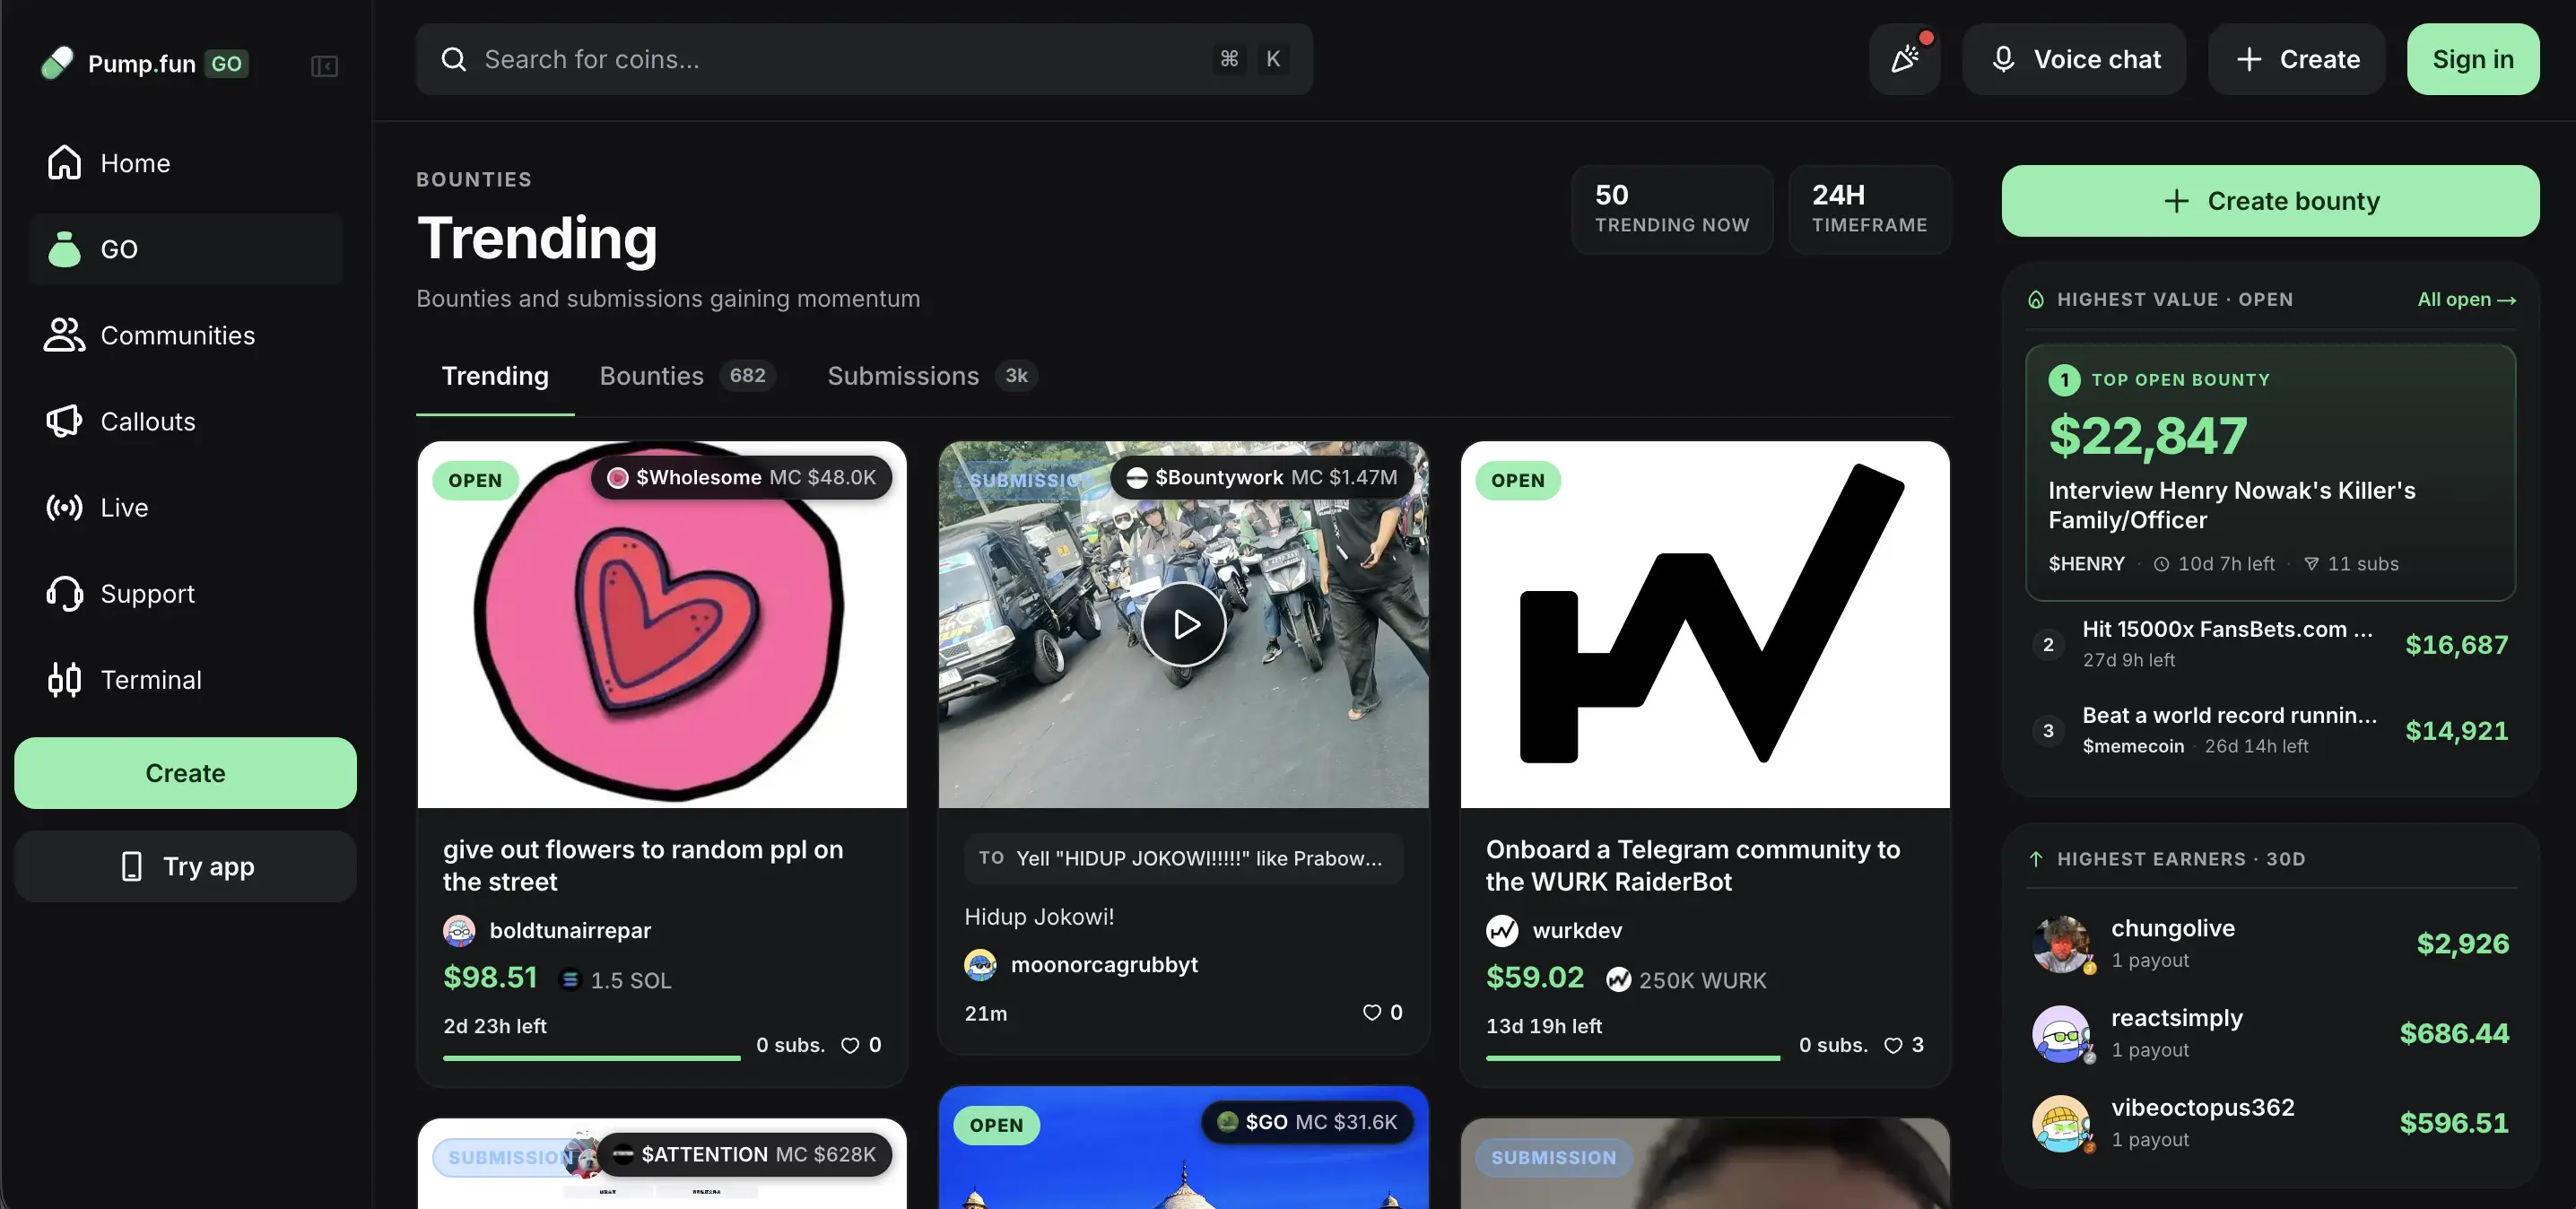Click chungolive avatar
2576x1209 pixels.
point(2060,943)
